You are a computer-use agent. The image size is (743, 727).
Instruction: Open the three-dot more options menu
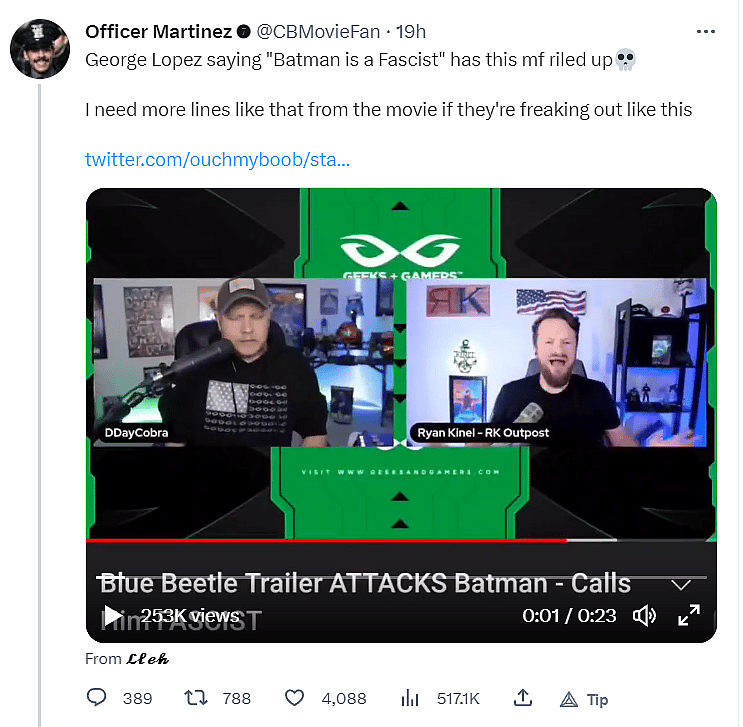(707, 31)
